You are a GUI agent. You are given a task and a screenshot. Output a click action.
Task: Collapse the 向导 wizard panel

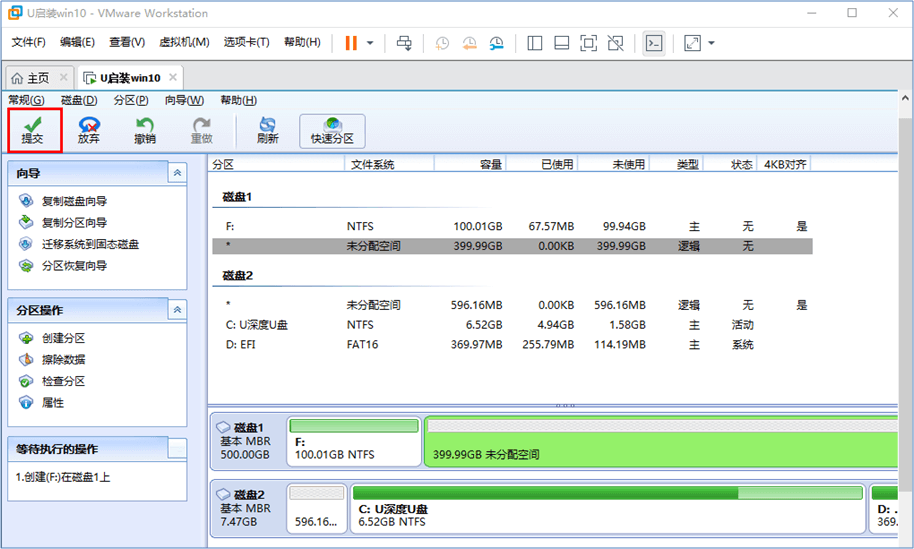177,173
